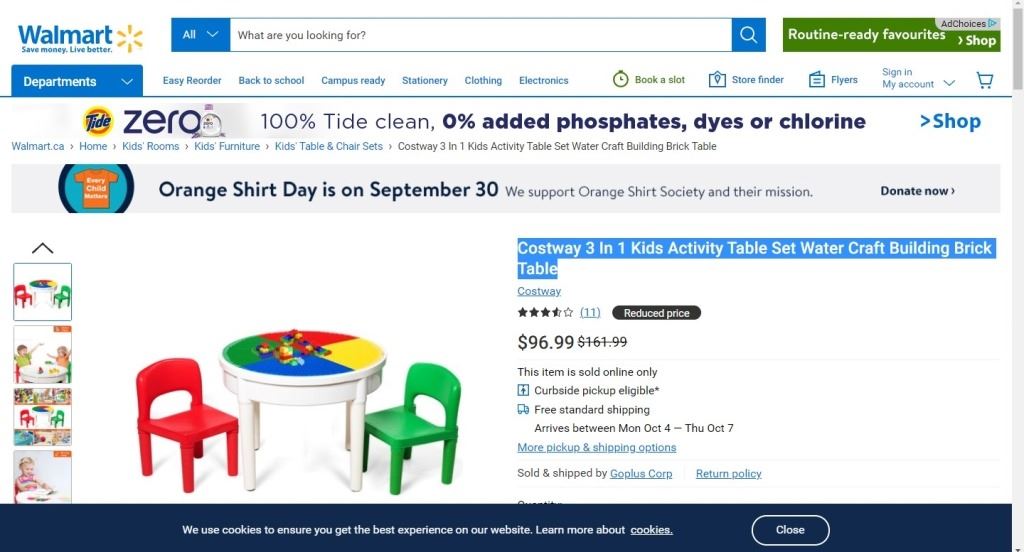Open the shopping cart icon
Screen dimensions: 1024x552
[984, 80]
